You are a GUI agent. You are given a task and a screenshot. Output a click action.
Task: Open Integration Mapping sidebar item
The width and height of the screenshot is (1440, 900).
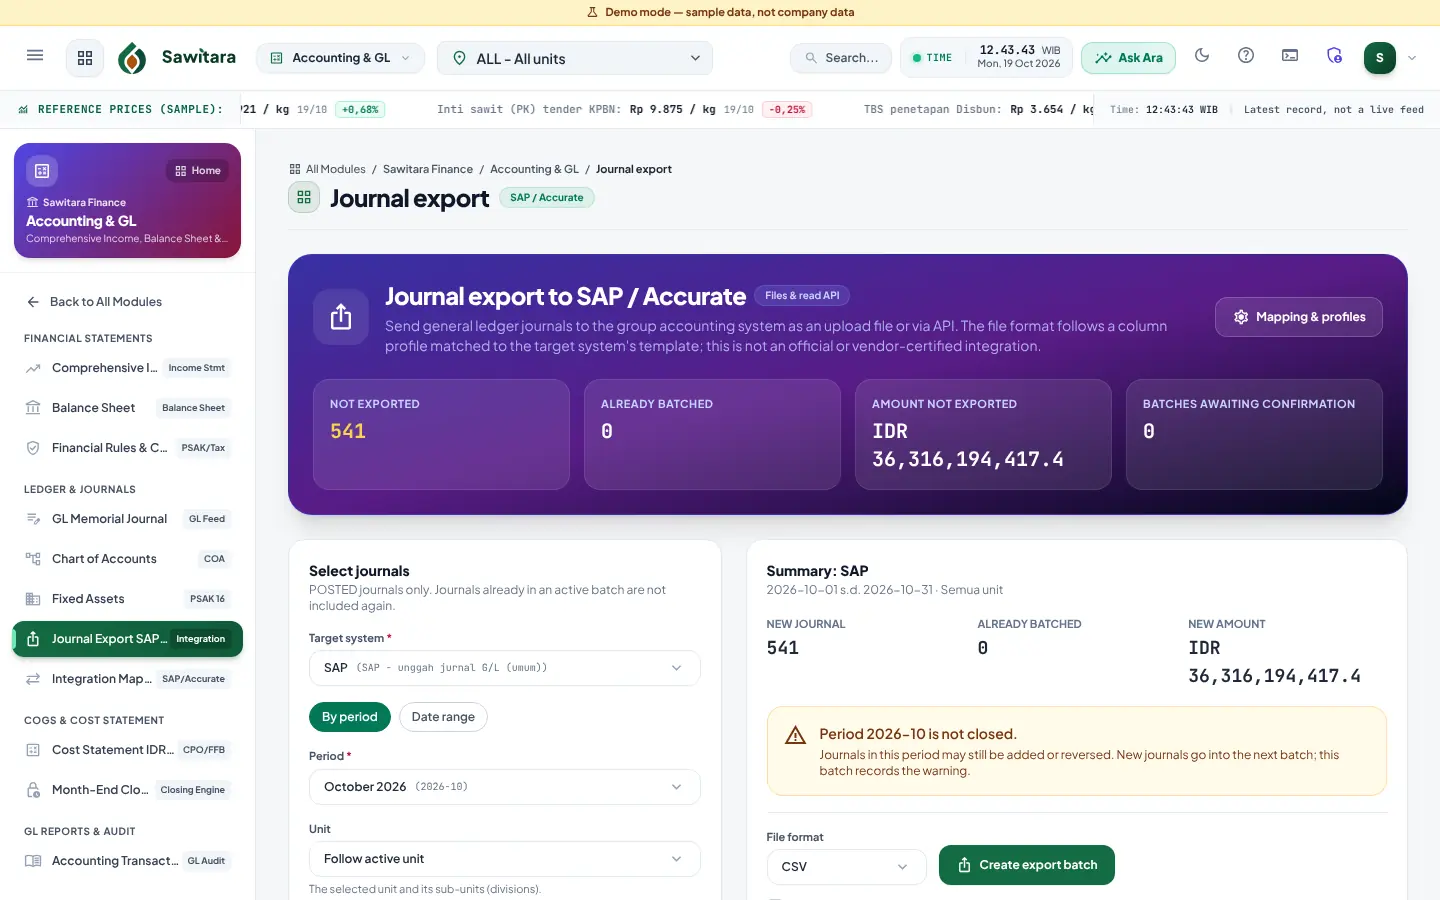pos(128,679)
